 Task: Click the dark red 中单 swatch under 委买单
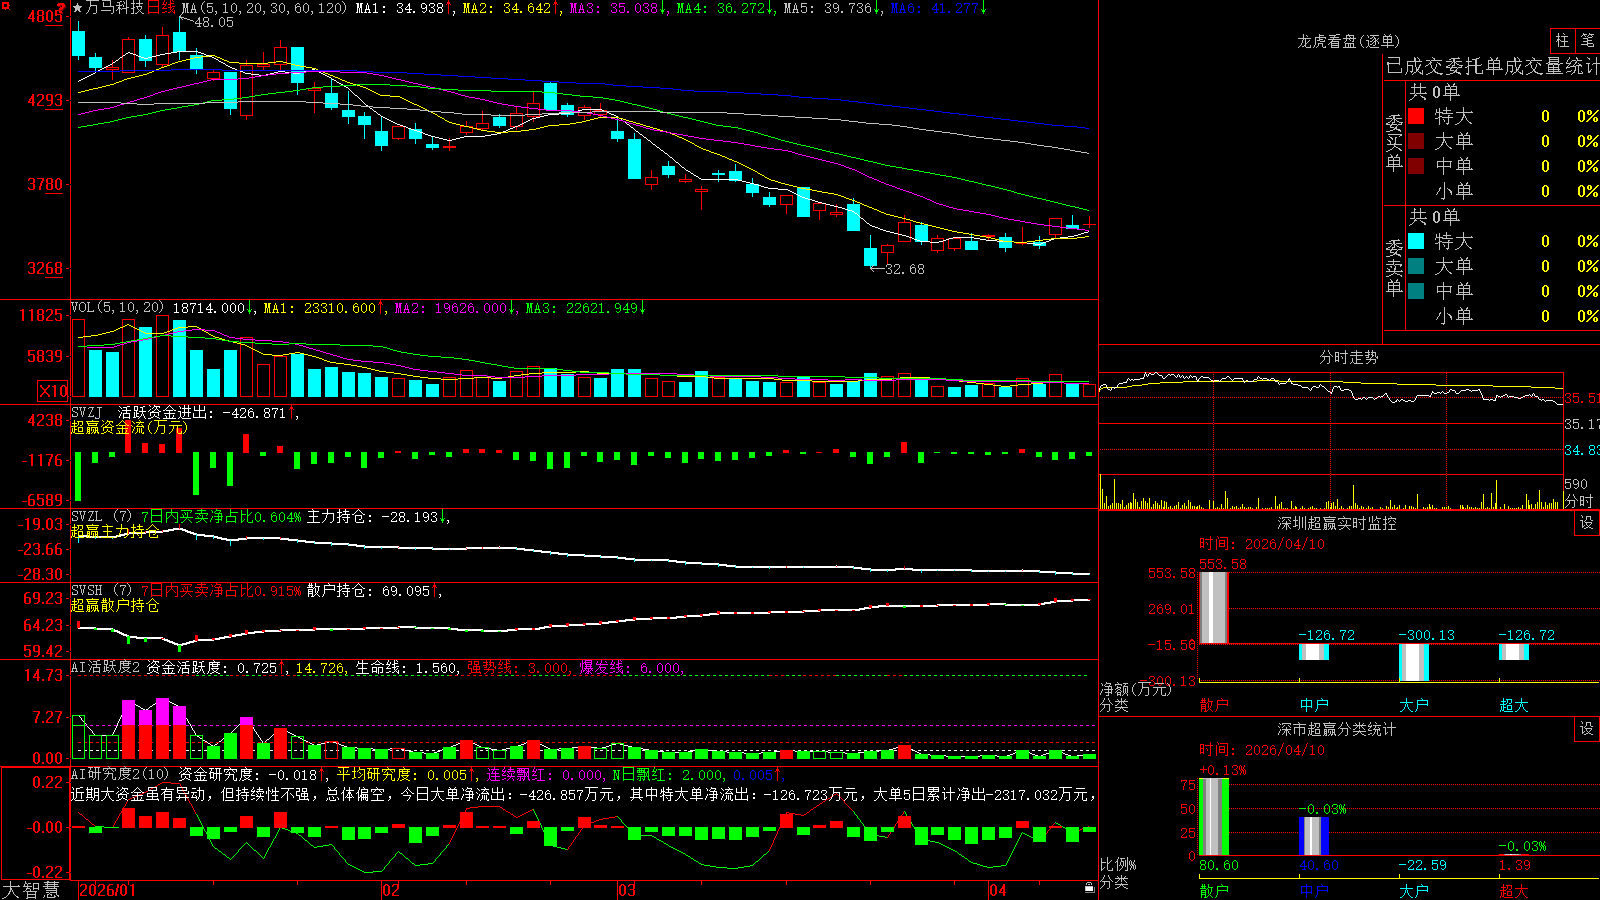pos(1416,165)
